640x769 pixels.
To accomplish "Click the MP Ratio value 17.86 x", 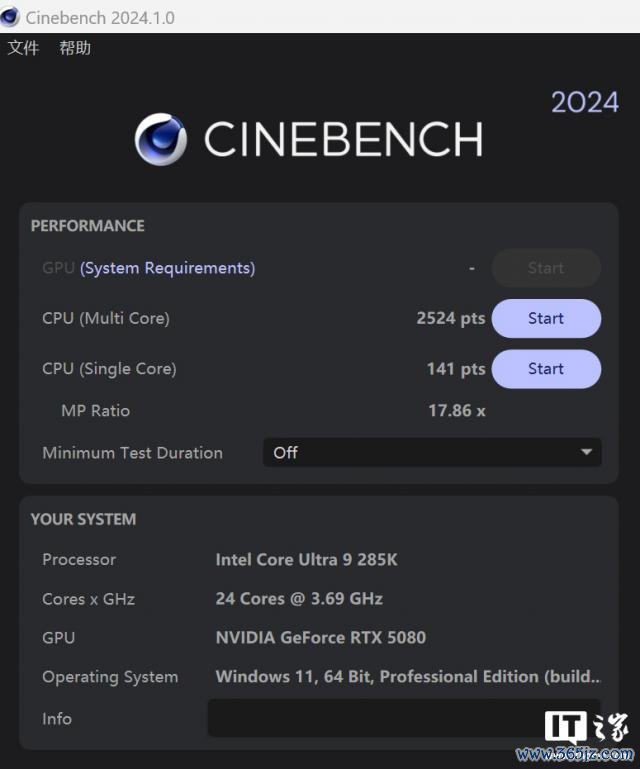I will coord(456,410).
